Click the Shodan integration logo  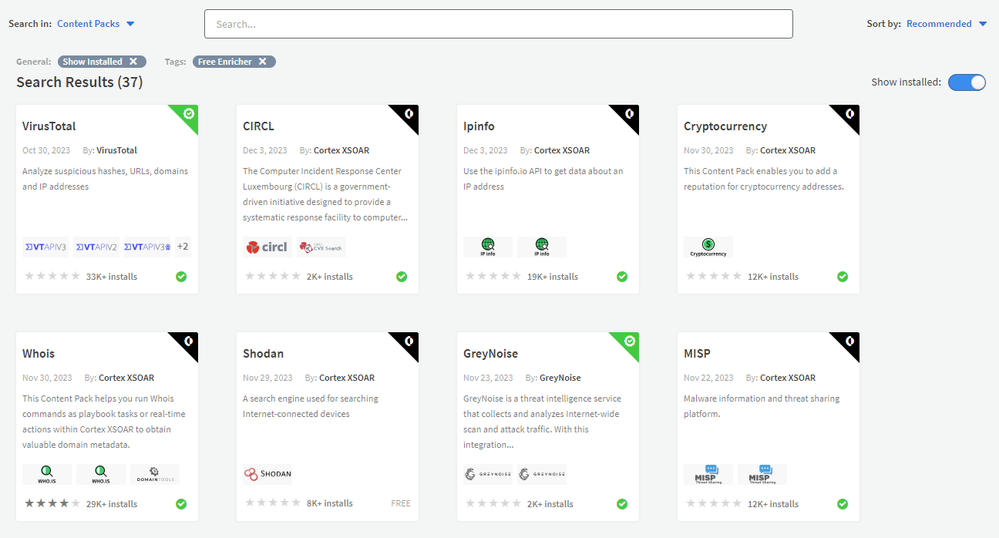coord(267,474)
